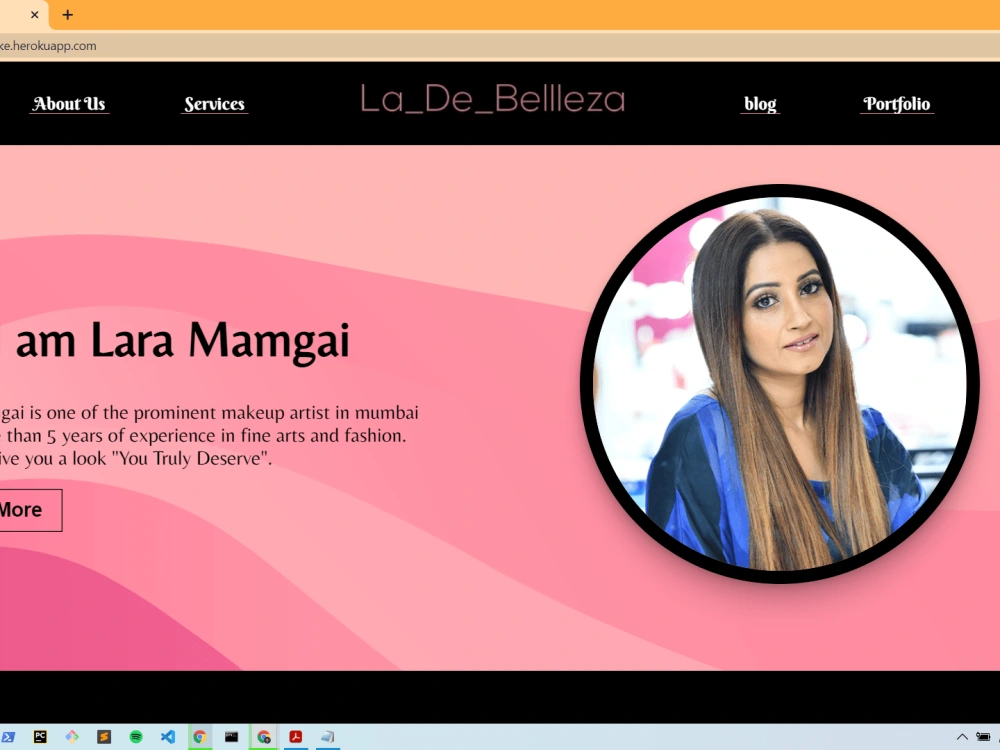Open Spotify from the taskbar
This screenshot has width=1000, height=750.
coord(136,737)
